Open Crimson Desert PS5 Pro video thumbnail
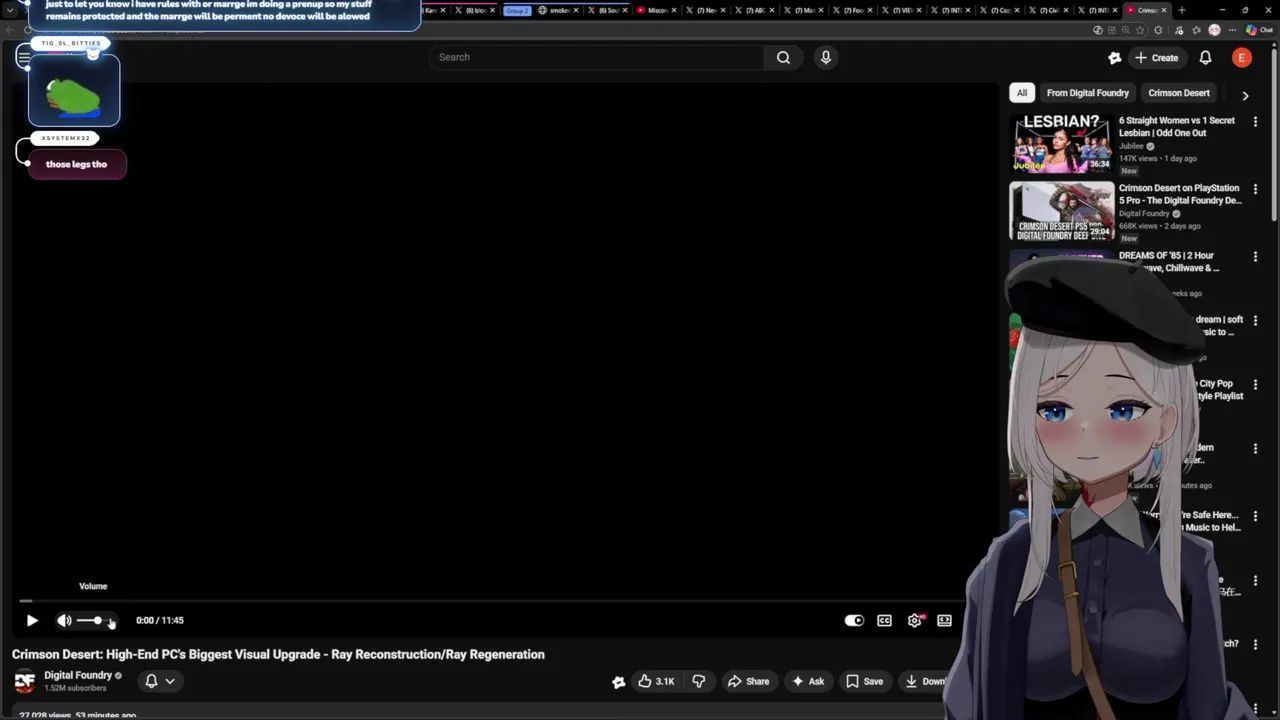 (x=1062, y=211)
